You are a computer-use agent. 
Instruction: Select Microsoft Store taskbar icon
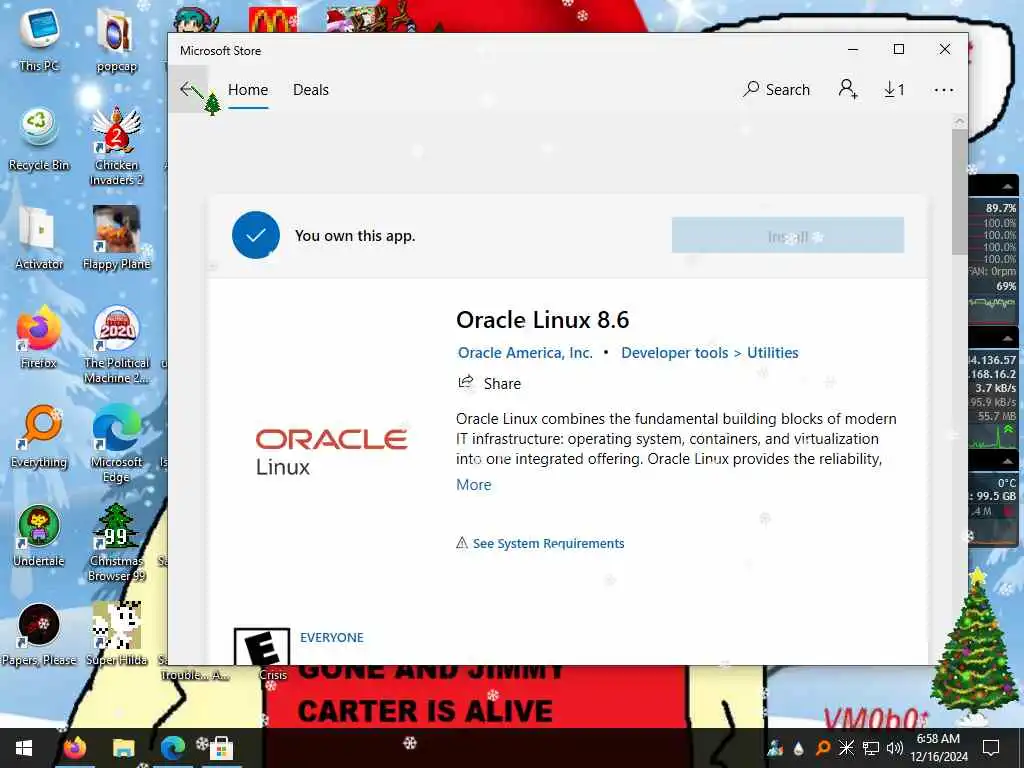click(221, 748)
